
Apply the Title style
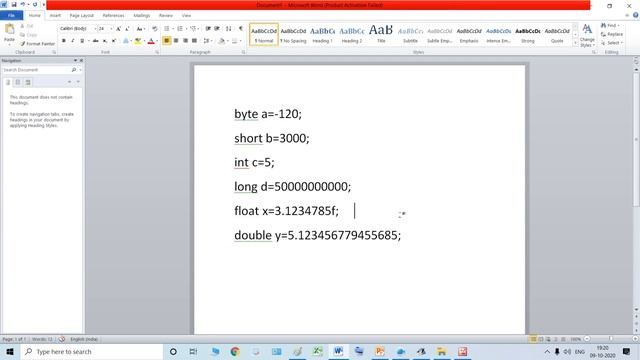click(x=381, y=35)
